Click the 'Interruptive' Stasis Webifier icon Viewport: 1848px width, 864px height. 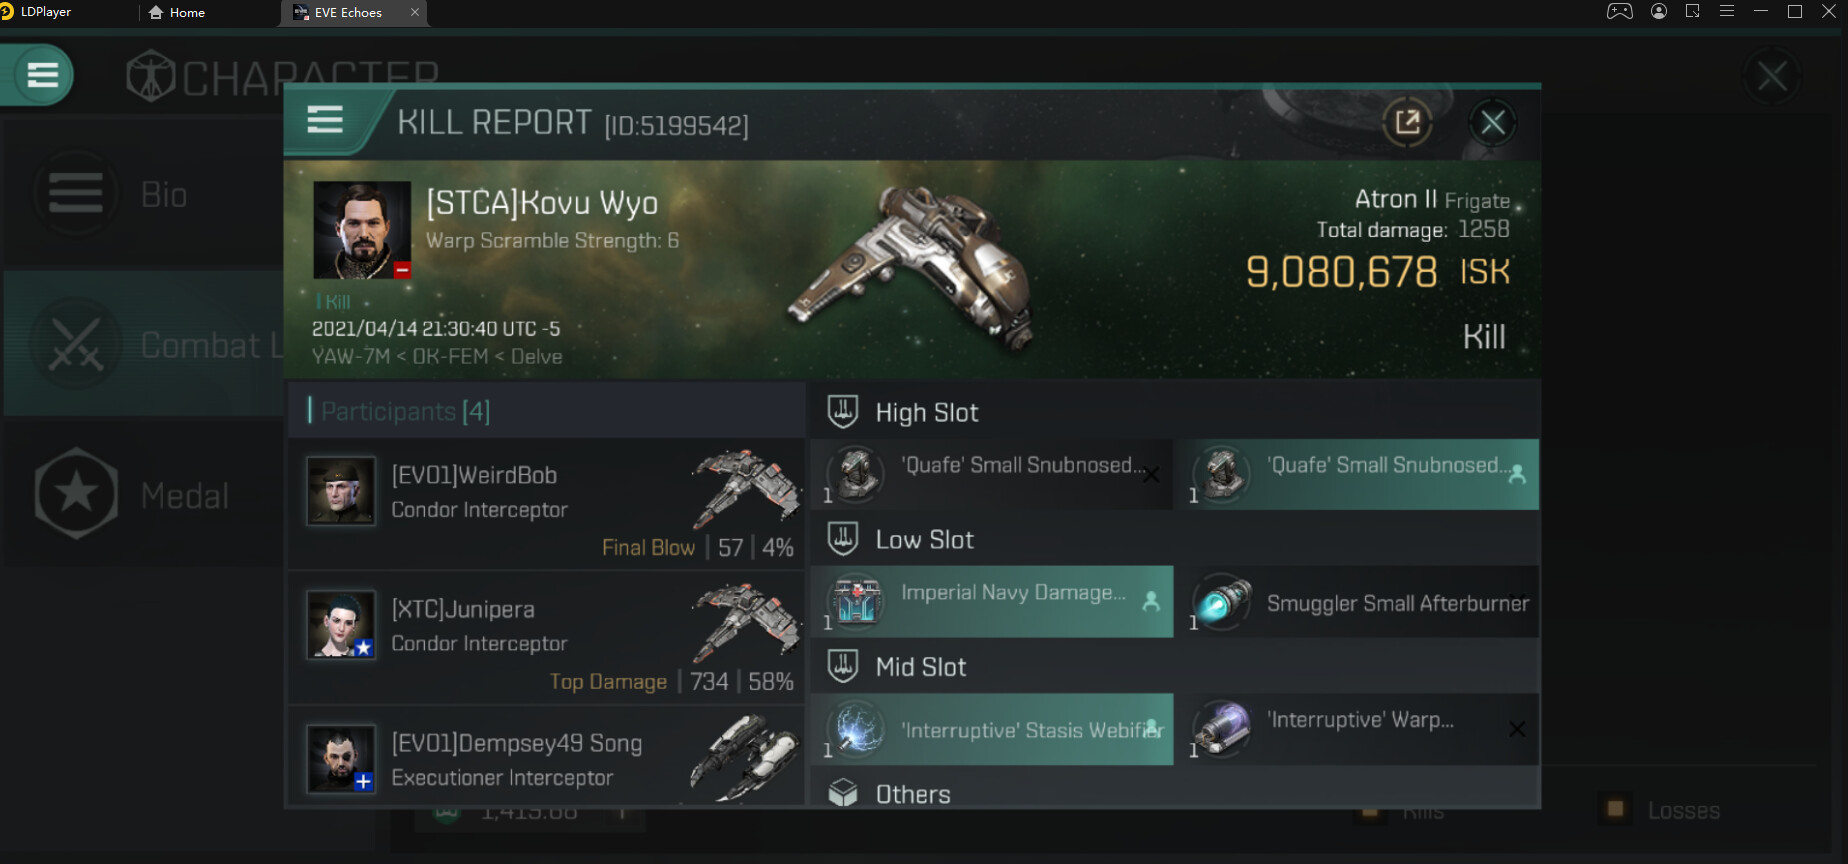857,729
